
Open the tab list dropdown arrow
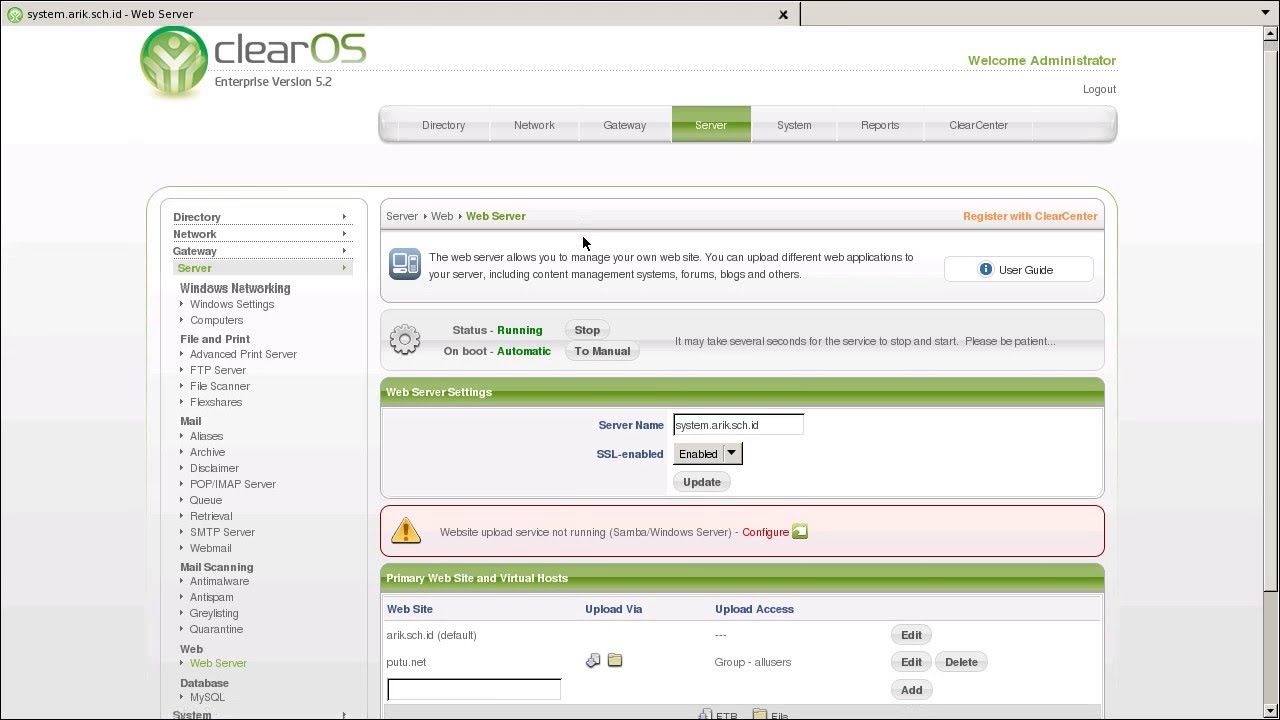1266,13
